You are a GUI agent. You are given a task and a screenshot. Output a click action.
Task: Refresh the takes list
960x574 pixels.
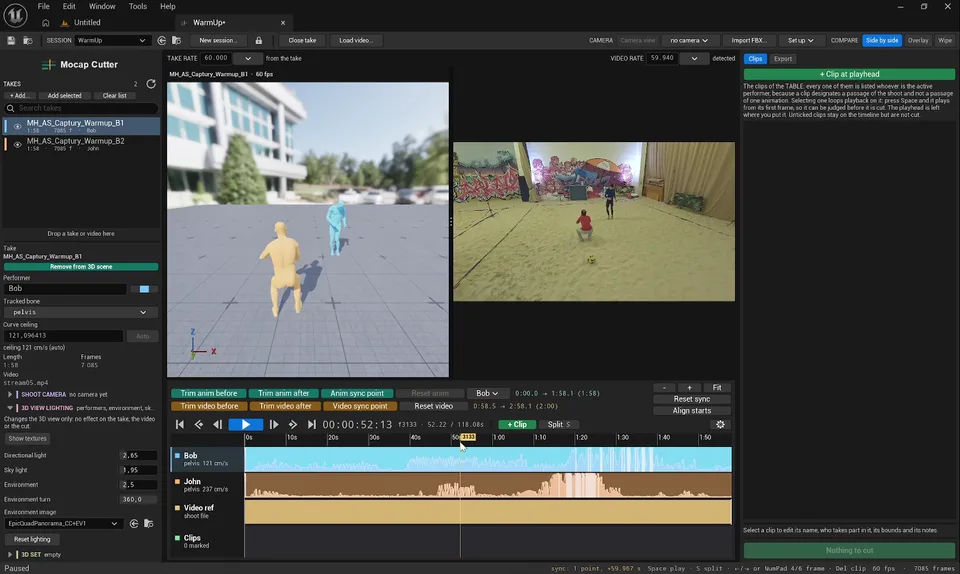pyautogui.click(x=151, y=84)
